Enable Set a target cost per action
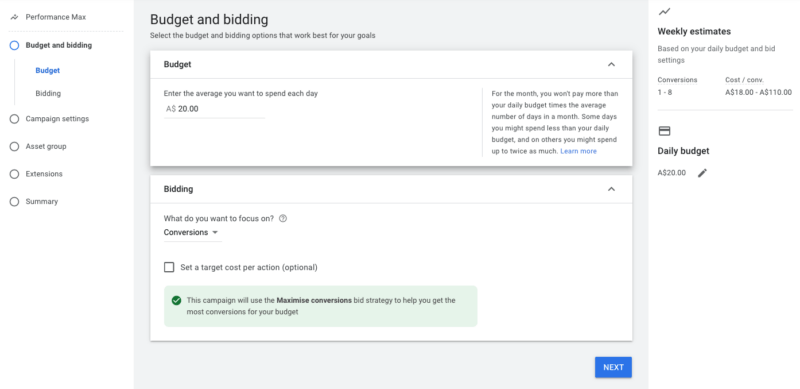Screen dimensions: 800x389 (x=169, y=268)
